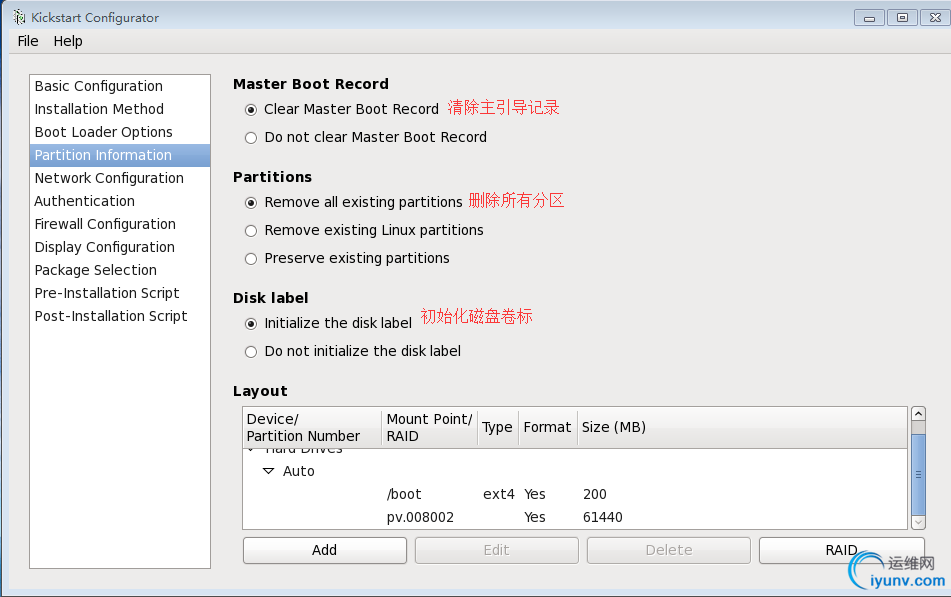Click the 200 size value
951x597 pixels.
594,494
